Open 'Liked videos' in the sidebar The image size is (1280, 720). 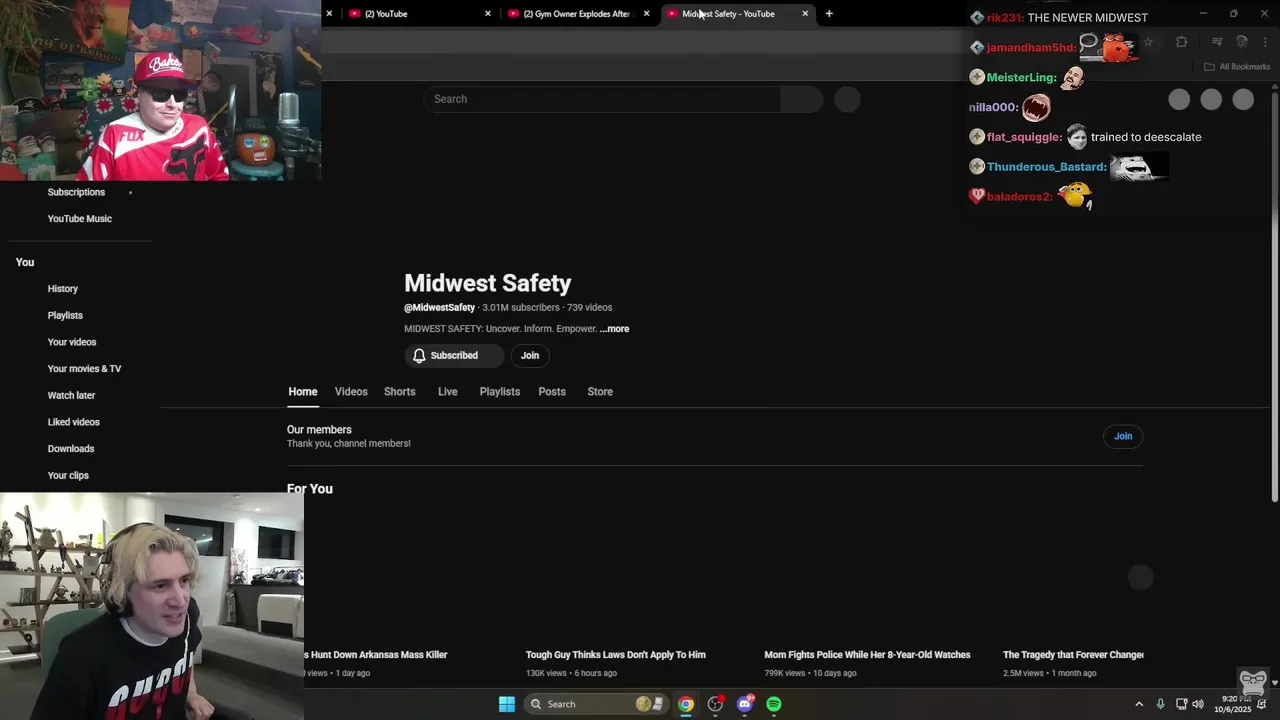coord(74,422)
